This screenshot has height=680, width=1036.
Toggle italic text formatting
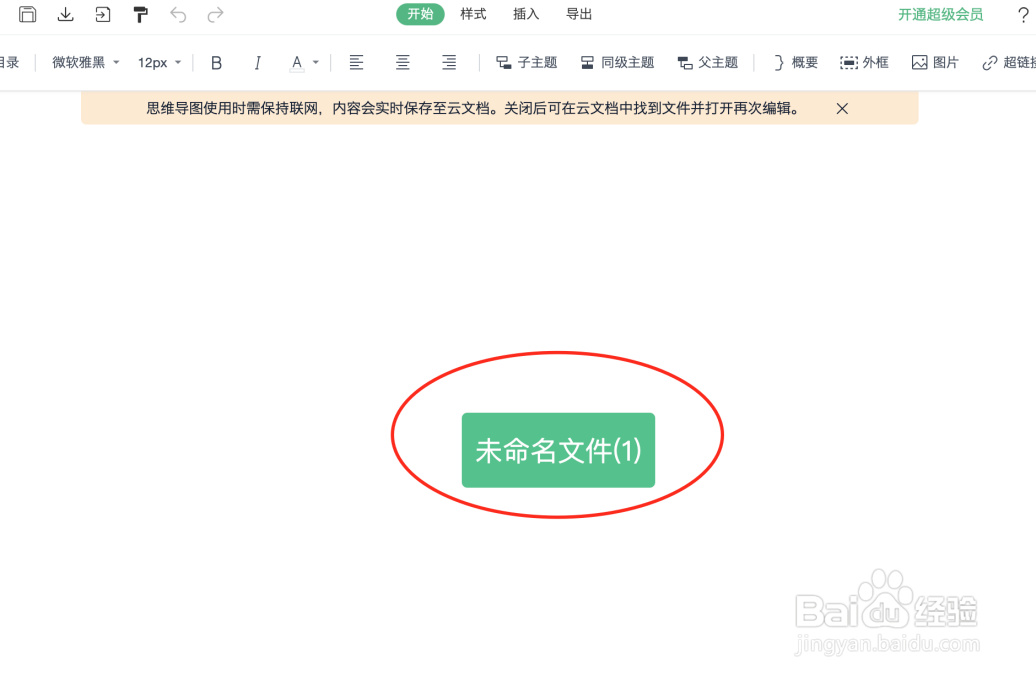click(x=258, y=63)
